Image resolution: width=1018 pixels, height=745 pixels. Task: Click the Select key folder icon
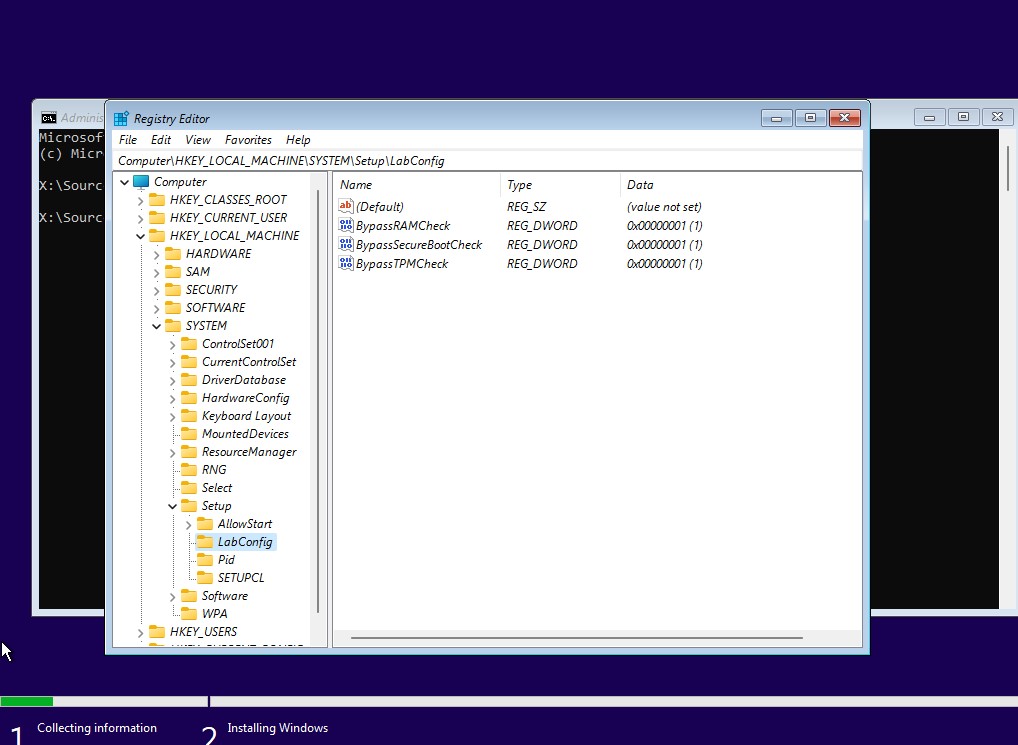(188, 487)
